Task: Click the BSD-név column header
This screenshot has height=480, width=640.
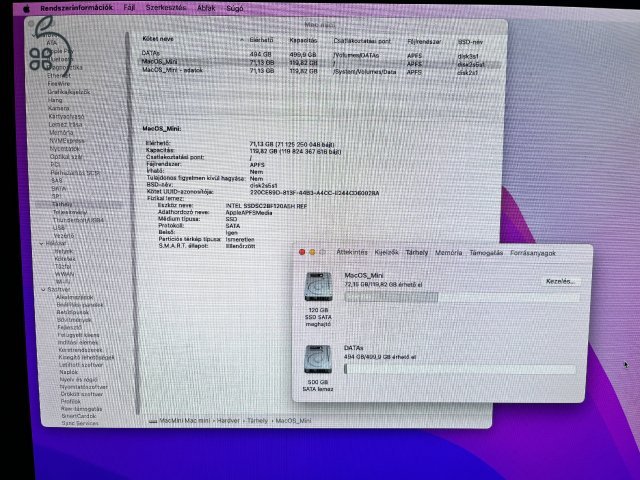Action: [x=470, y=42]
